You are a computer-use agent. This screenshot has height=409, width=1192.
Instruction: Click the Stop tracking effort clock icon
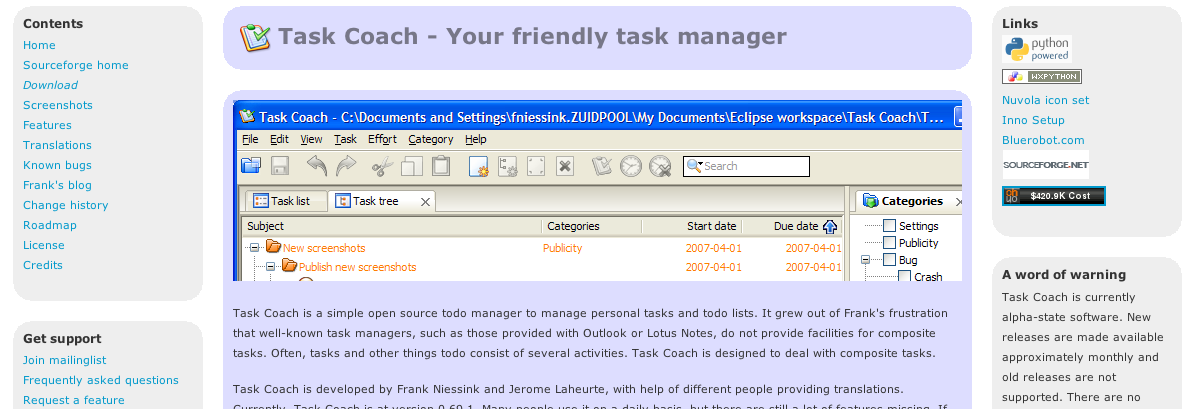660,166
